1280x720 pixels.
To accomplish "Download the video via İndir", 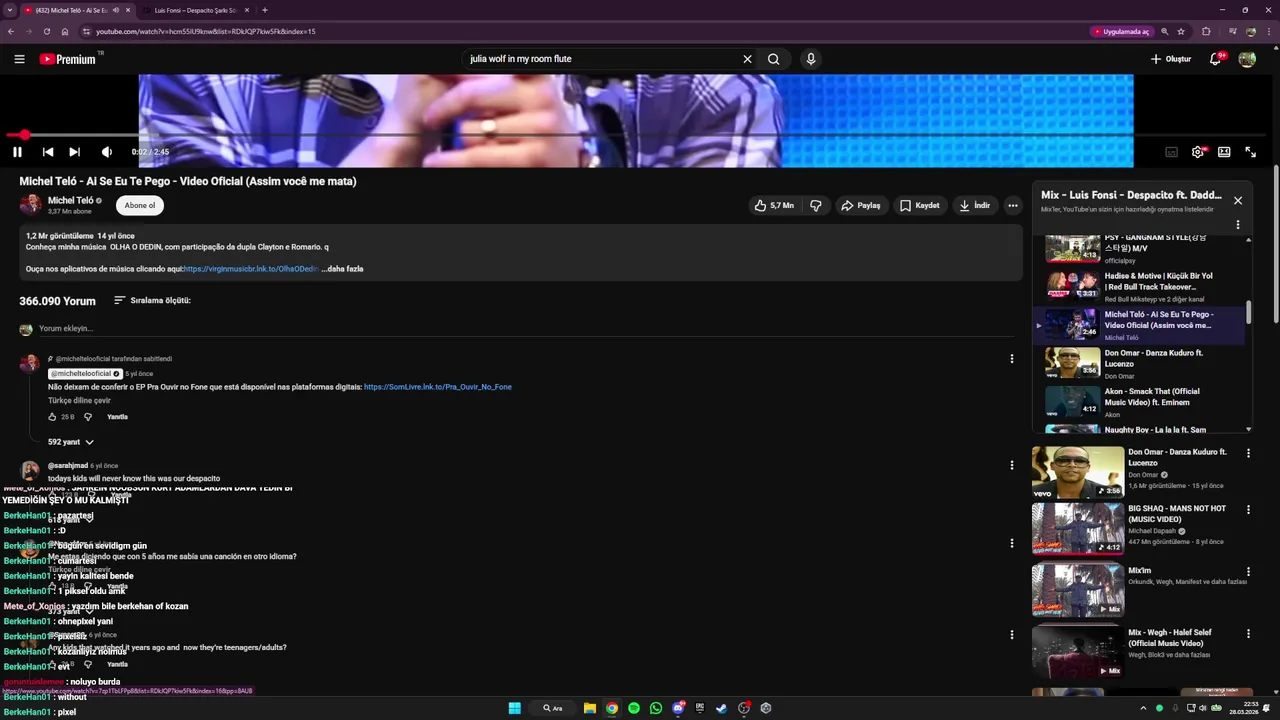I will tap(975, 205).
